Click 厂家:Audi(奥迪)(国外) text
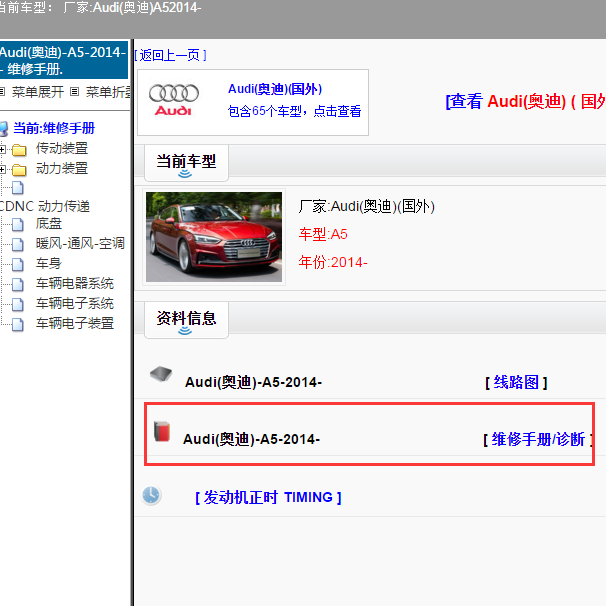Screen dimensions: 606x606 tap(367, 206)
